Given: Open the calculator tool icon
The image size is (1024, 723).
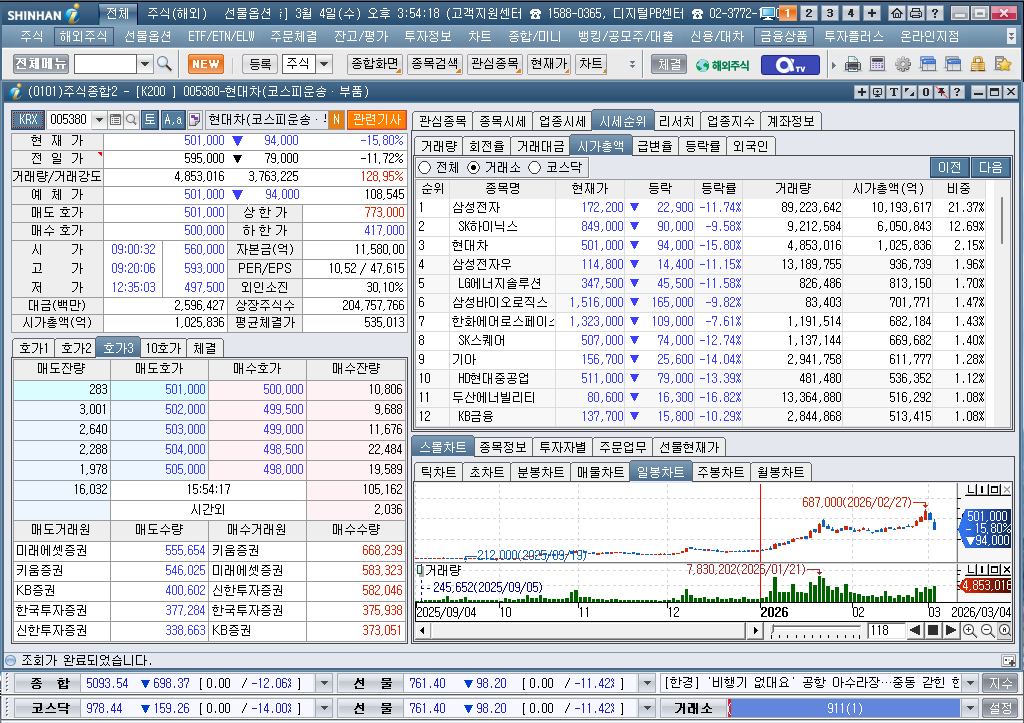Looking at the screenshot, I should pyautogui.click(x=878, y=64).
